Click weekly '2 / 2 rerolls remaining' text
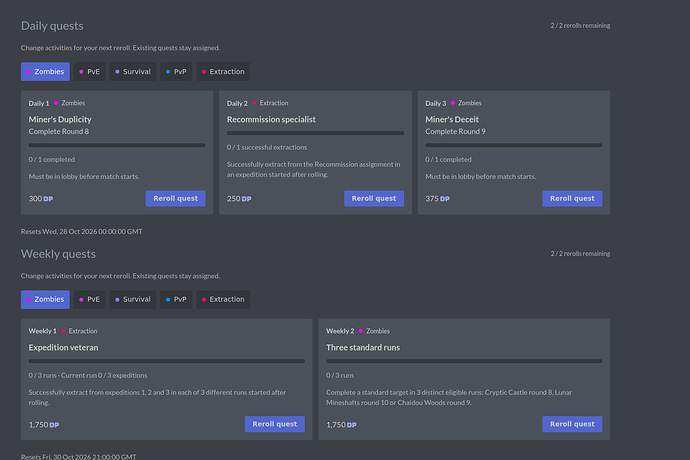 coord(580,254)
